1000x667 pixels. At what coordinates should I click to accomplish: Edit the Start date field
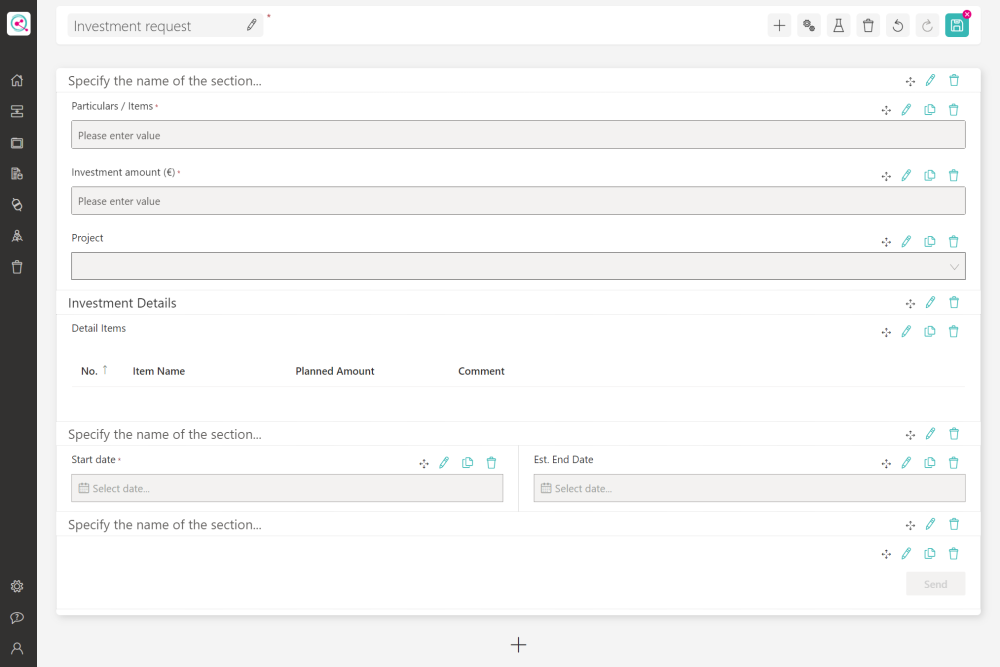[x=444, y=463]
